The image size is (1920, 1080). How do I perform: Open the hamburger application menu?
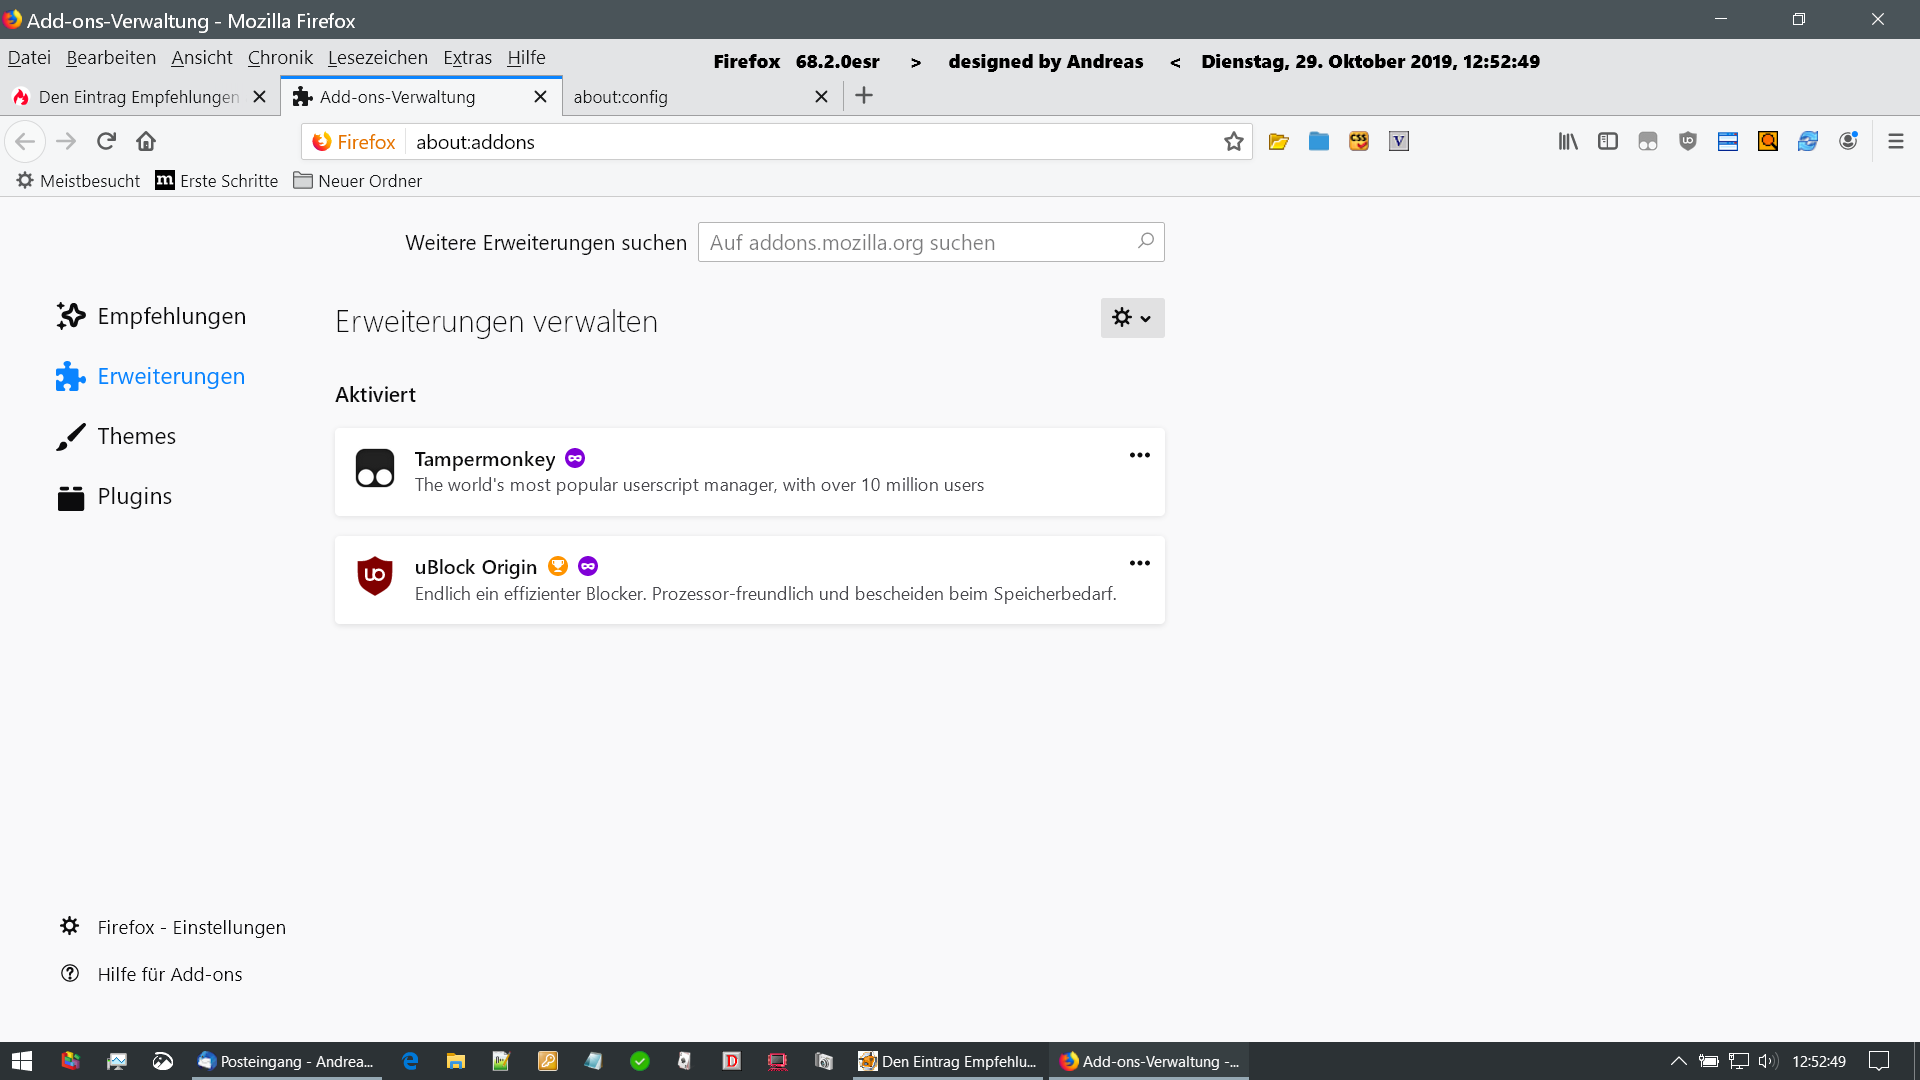click(x=1895, y=142)
